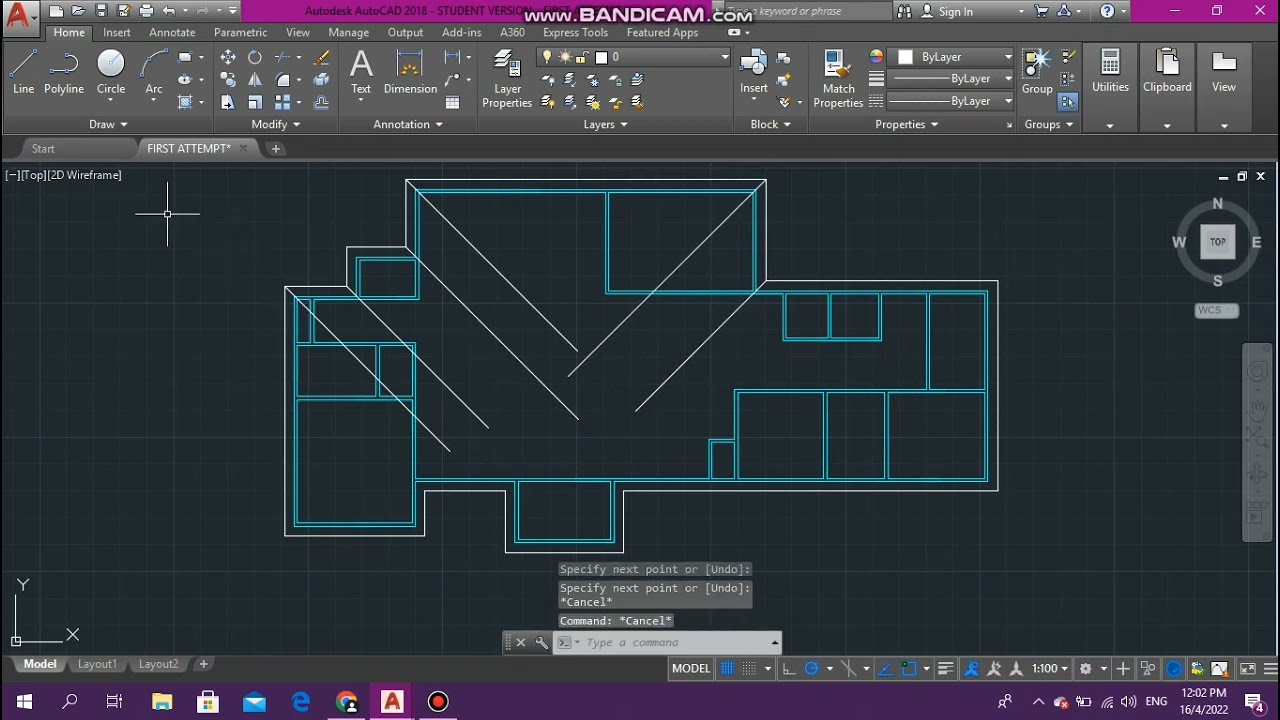Open Layer Properties manager
The image size is (1280, 720).
click(x=507, y=79)
